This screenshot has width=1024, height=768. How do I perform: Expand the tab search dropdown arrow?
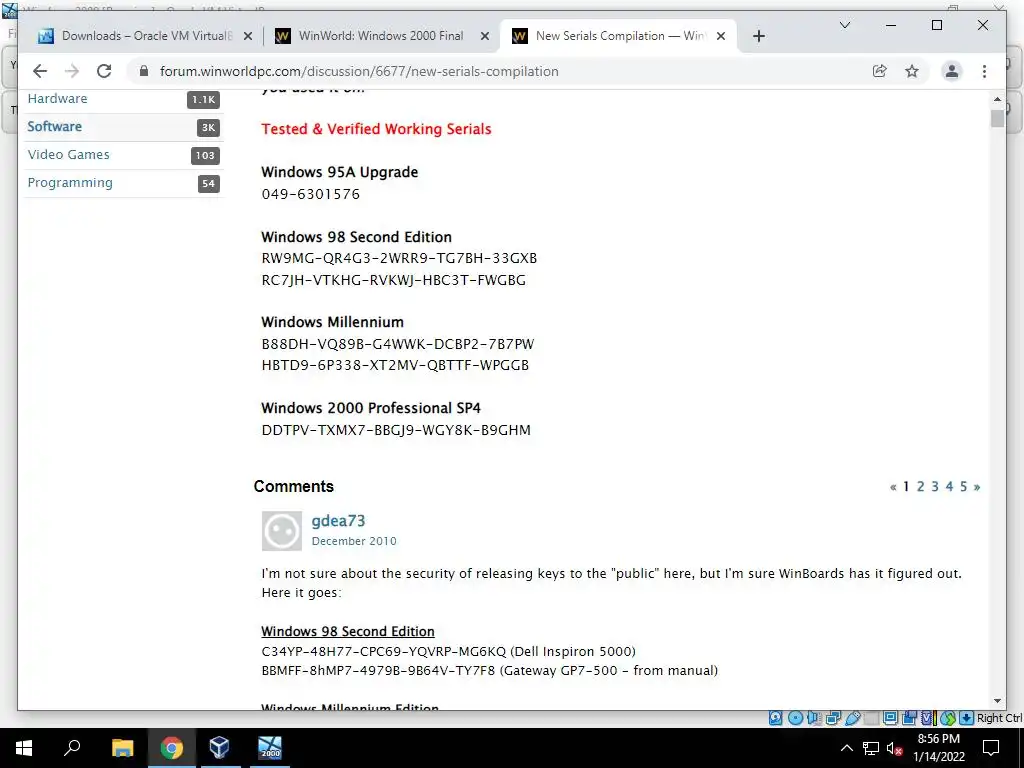tap(844, 25)
